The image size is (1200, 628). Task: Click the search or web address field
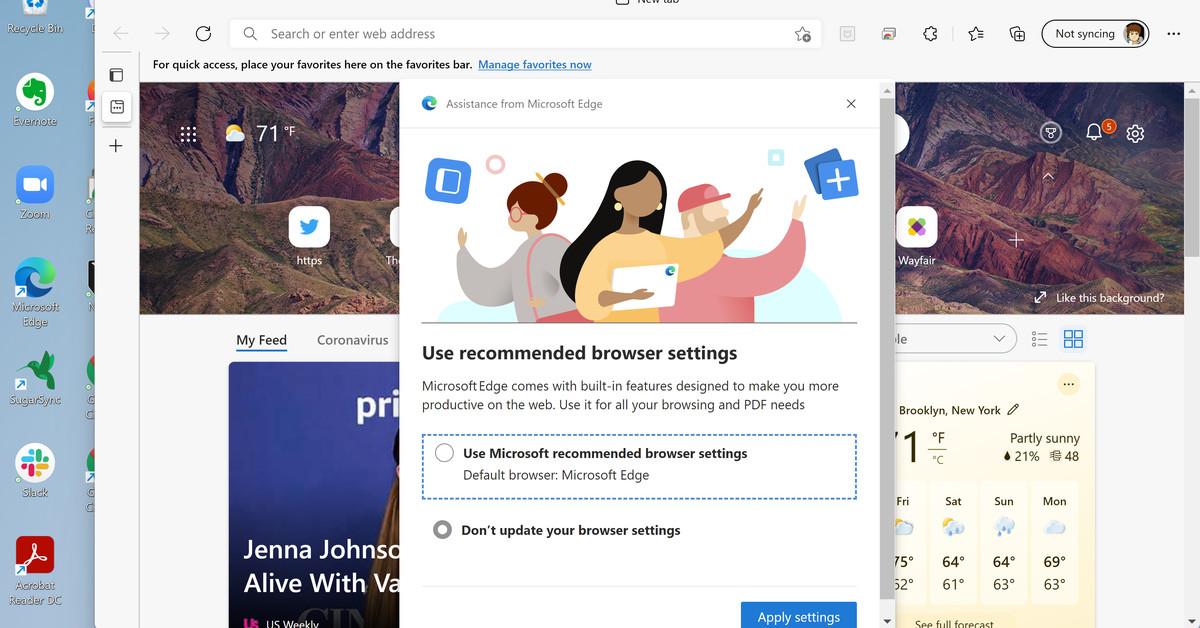click(x=520, y=34)
